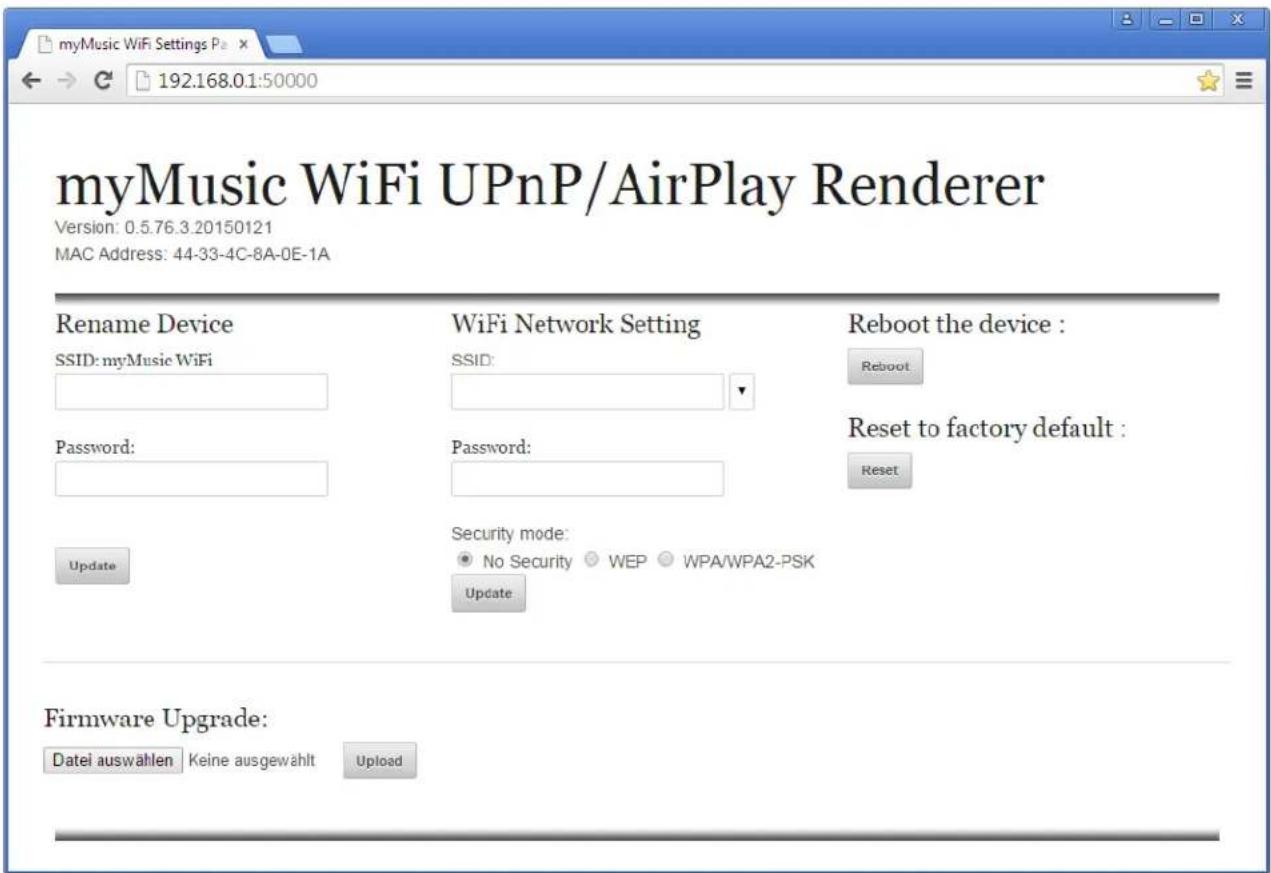1271x873 pixels.
Task: Click the WiFi Network Setting Password field
Action: click(587, 479)
